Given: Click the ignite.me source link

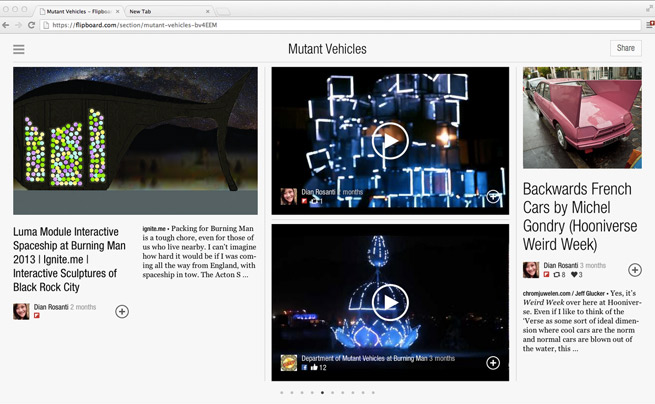Looking at the screenshot, I should [154, 229].
